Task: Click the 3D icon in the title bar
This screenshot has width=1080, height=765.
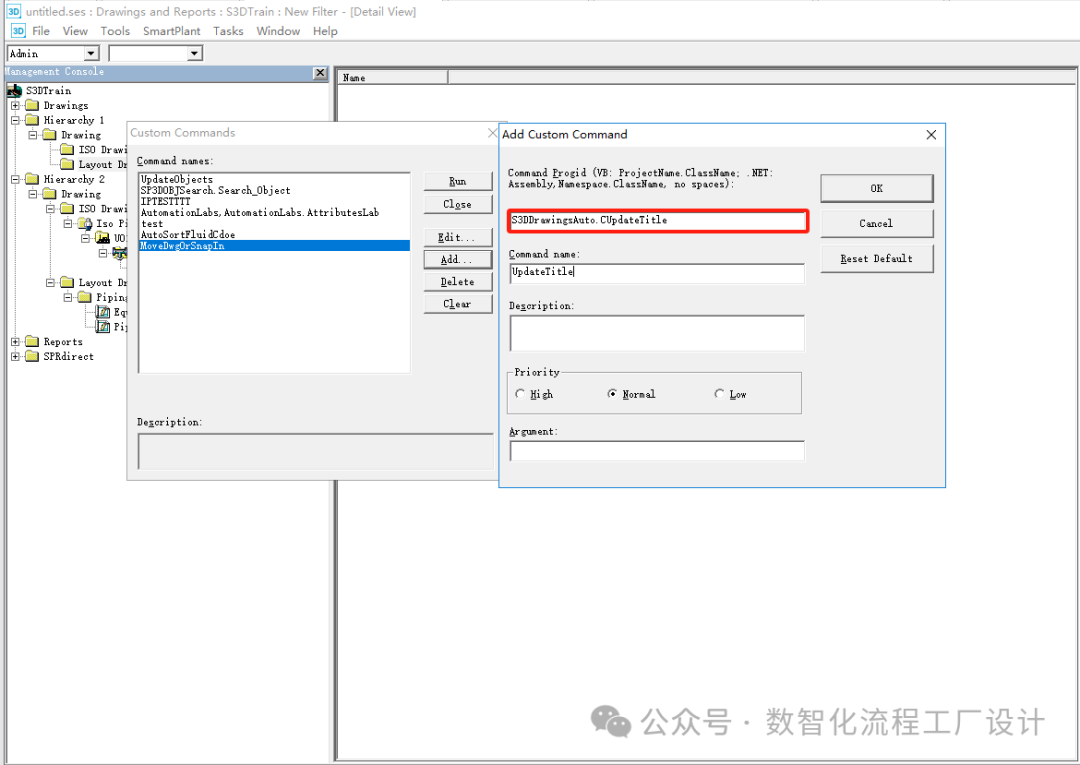Action: pyautogui.click(x=14, y=11)
